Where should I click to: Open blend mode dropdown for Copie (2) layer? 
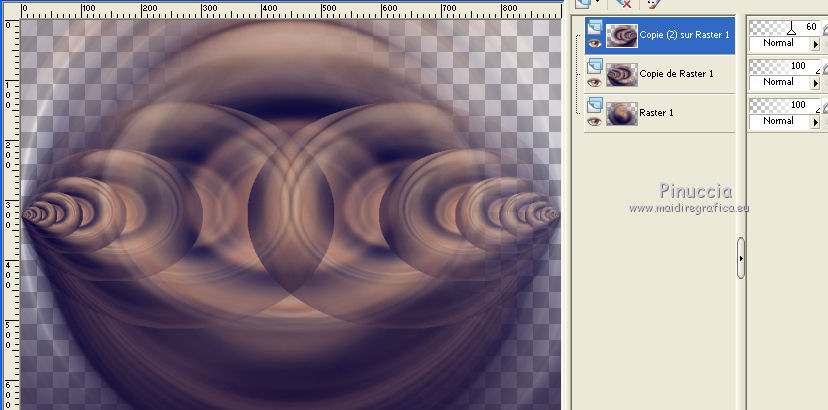click(x=816, y=44)
